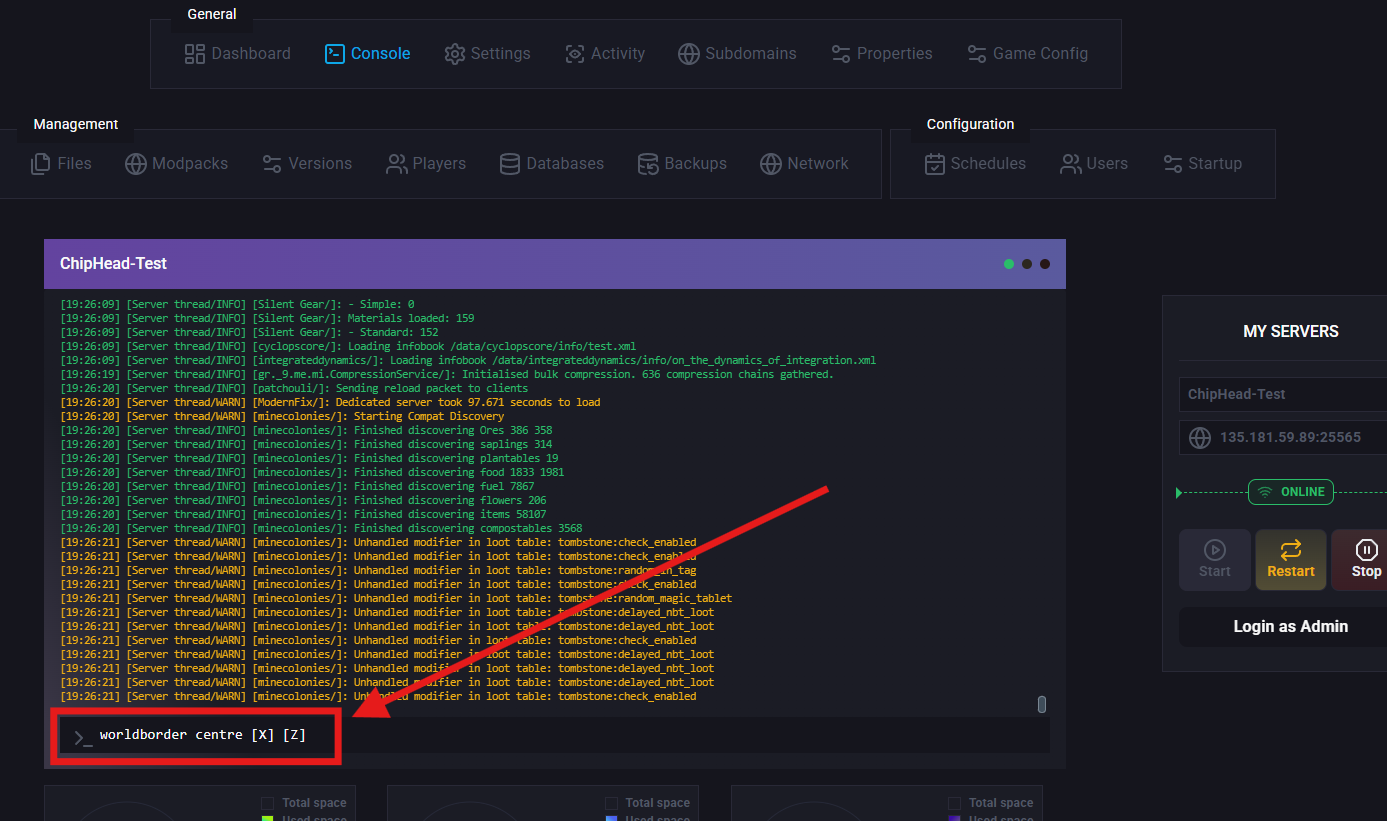Open the Dashboard tab
Viewport: 1387px width, 821px height.
[238, 54]
